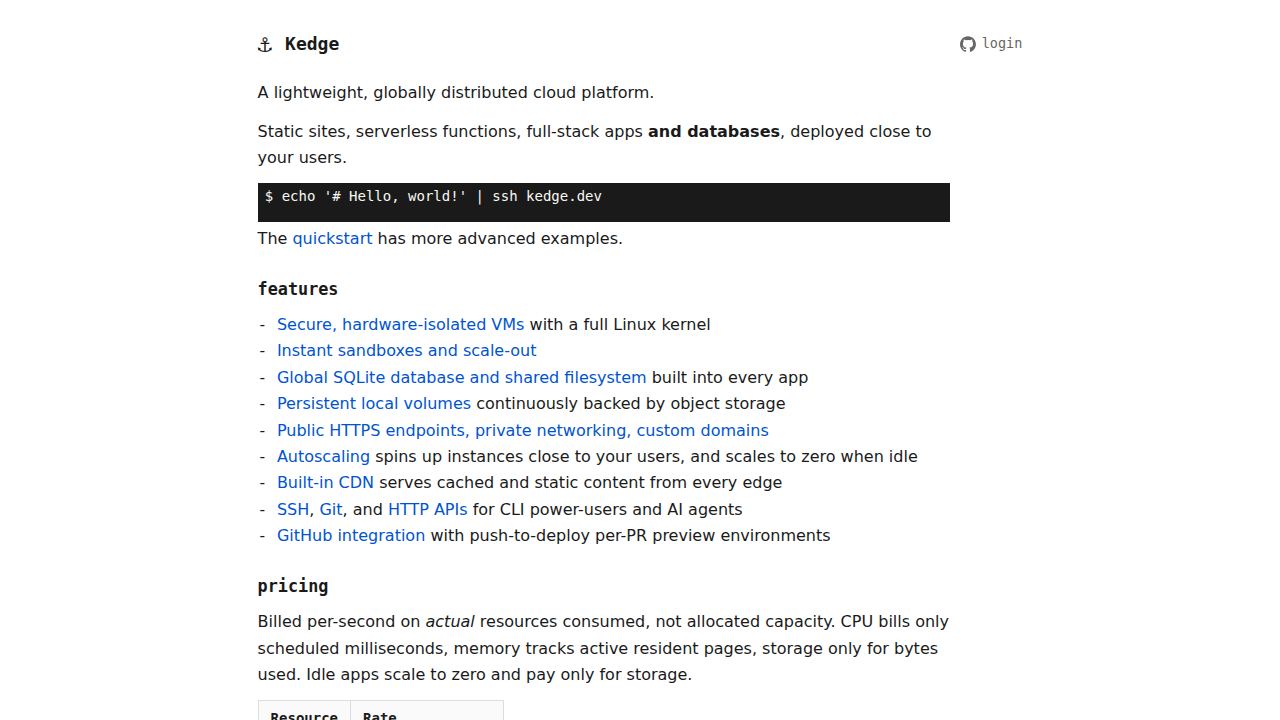
Task: Visit Global SQLite database and shared filesystem link
Action: point(461,377)
